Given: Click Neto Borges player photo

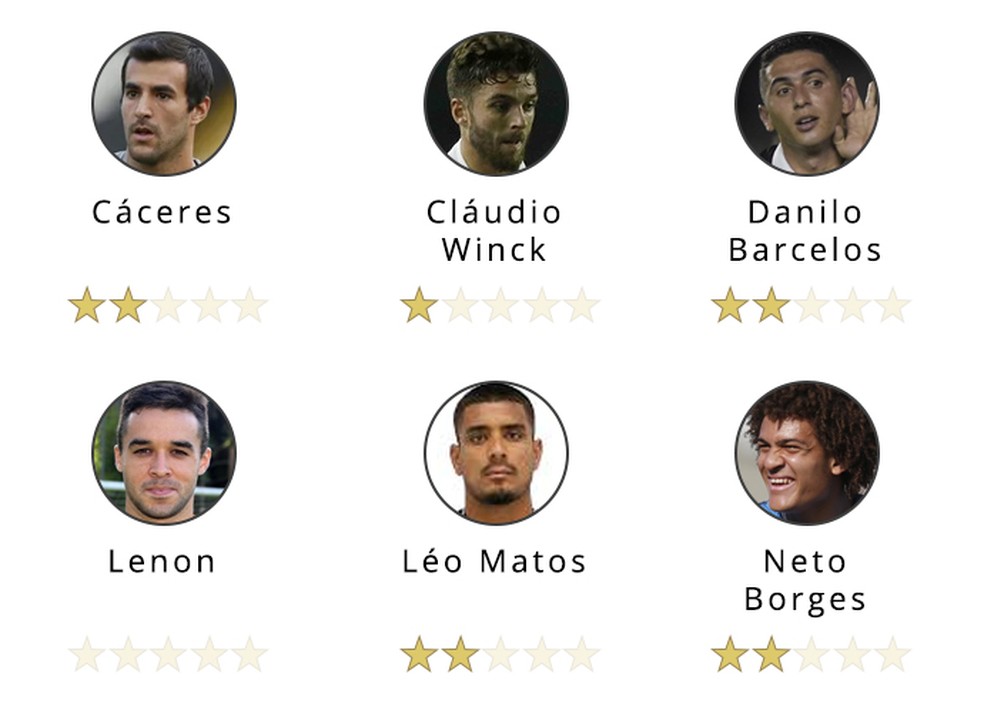Looking at the screenshot, I should 806,452.
